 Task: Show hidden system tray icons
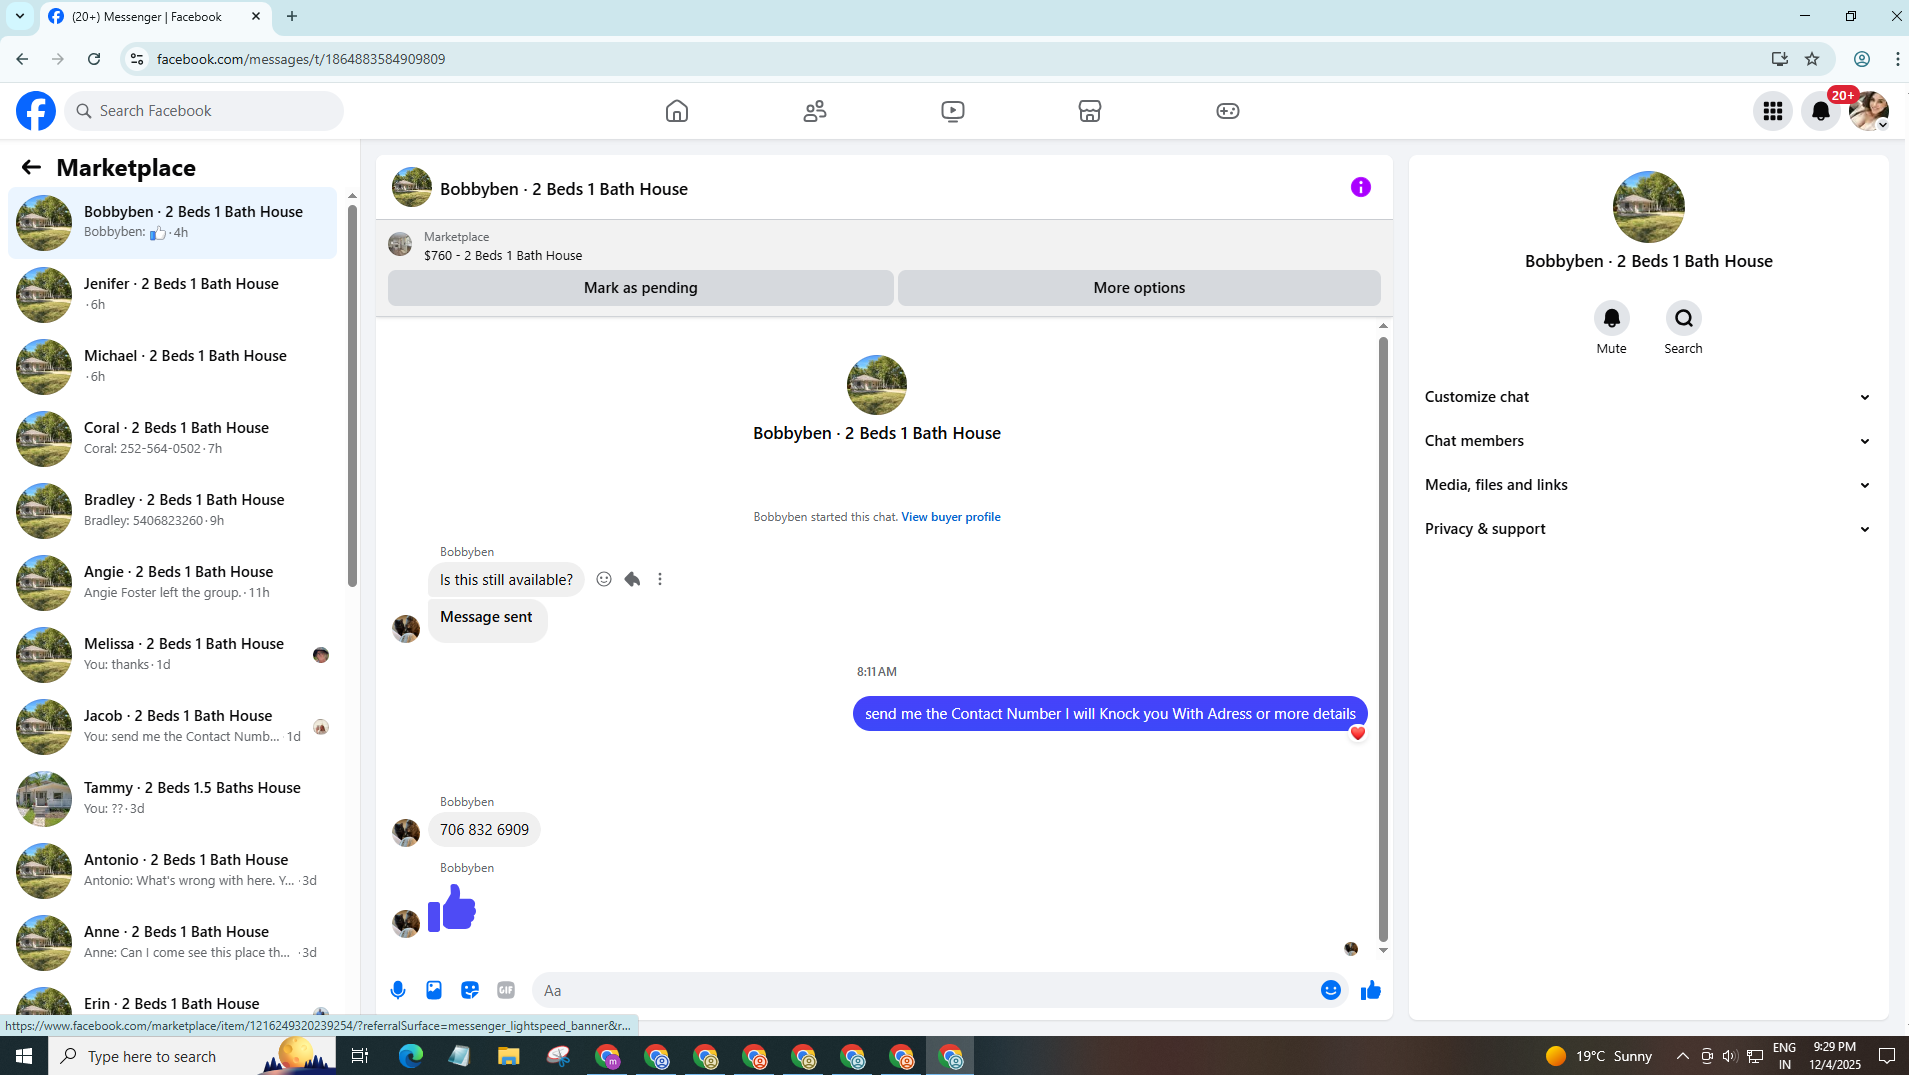tap(1683, 1056)
